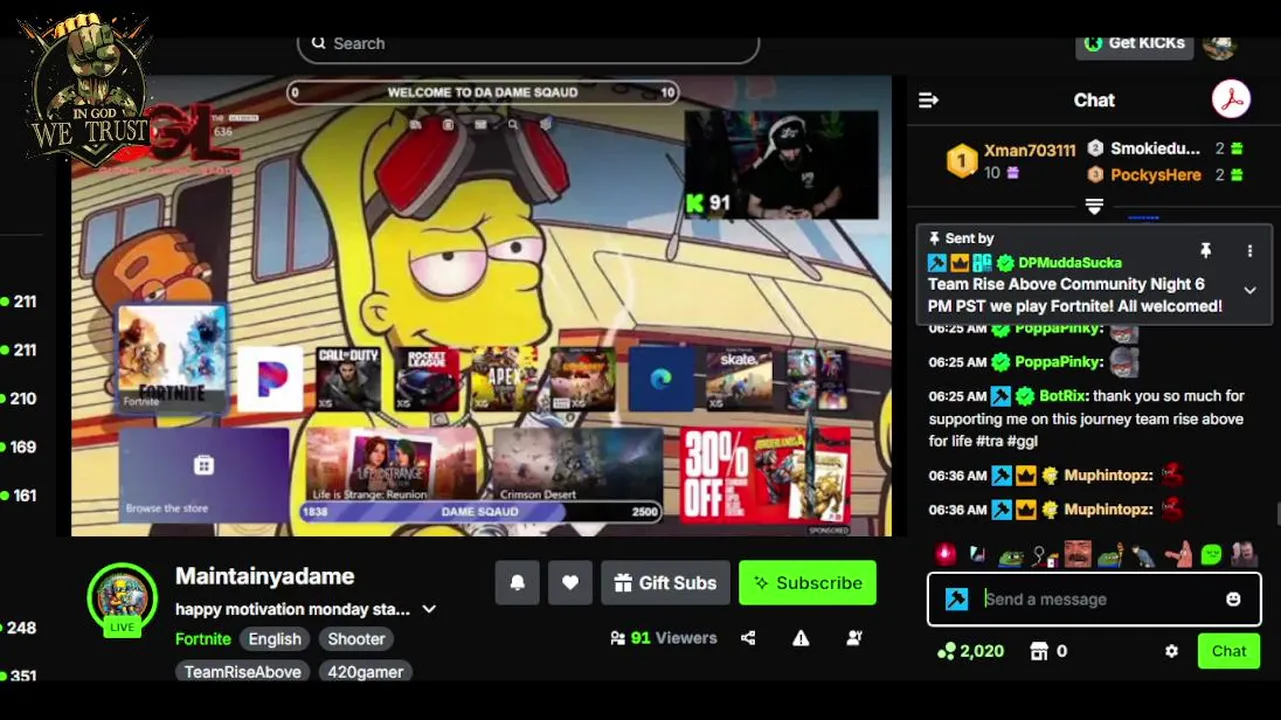Open Xman703111 top gifter profile
Screen dimensions: 1281x720
[x=1029, y=151]
